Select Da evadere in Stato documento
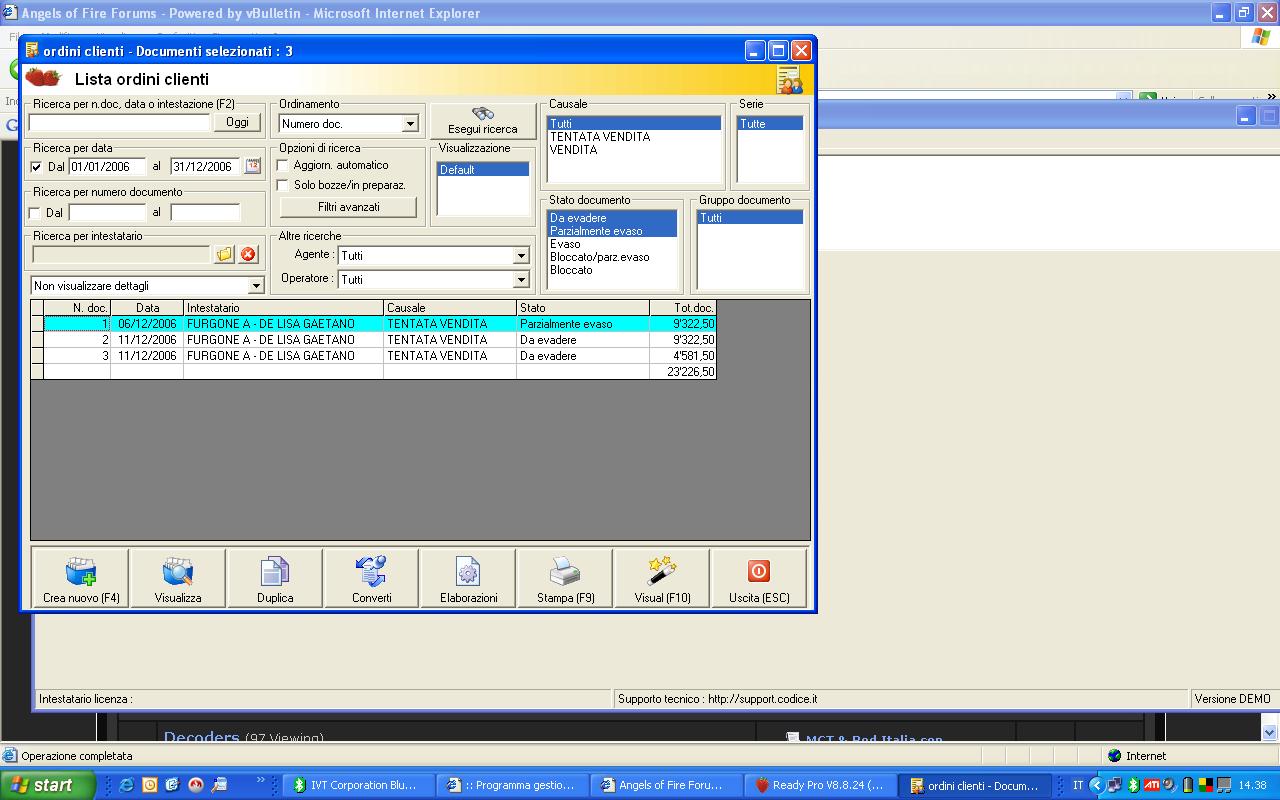The width and height of the screenshot is (1280, 800). (612, 218)
